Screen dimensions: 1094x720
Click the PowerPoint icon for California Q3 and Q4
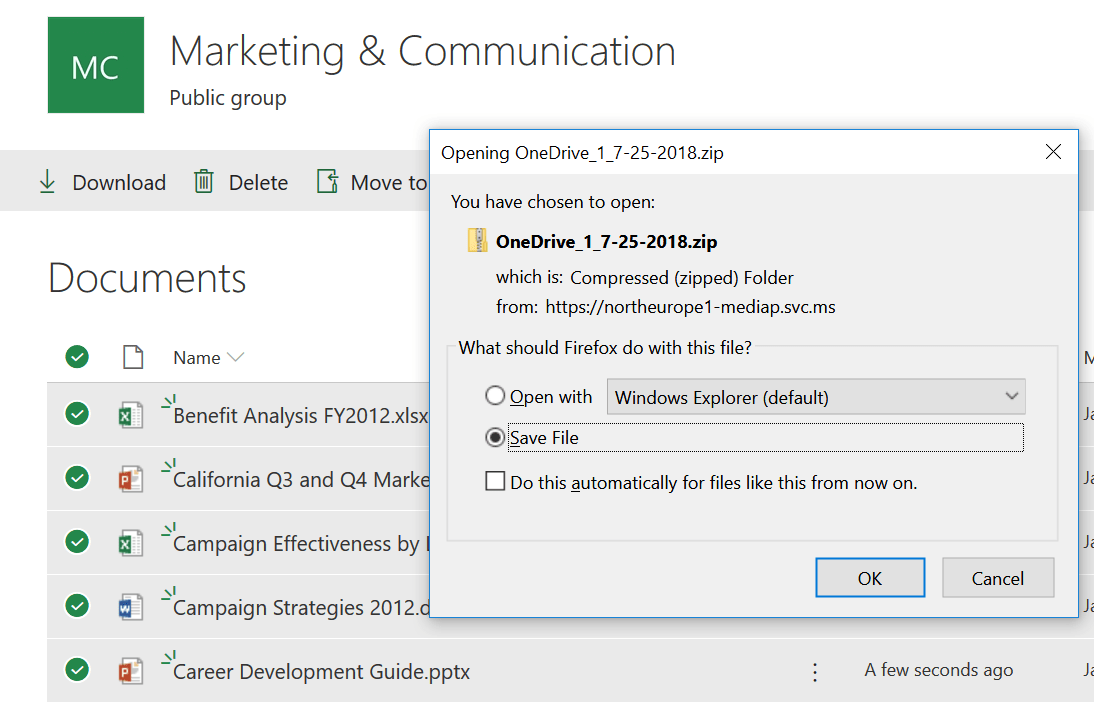point(130,479)
